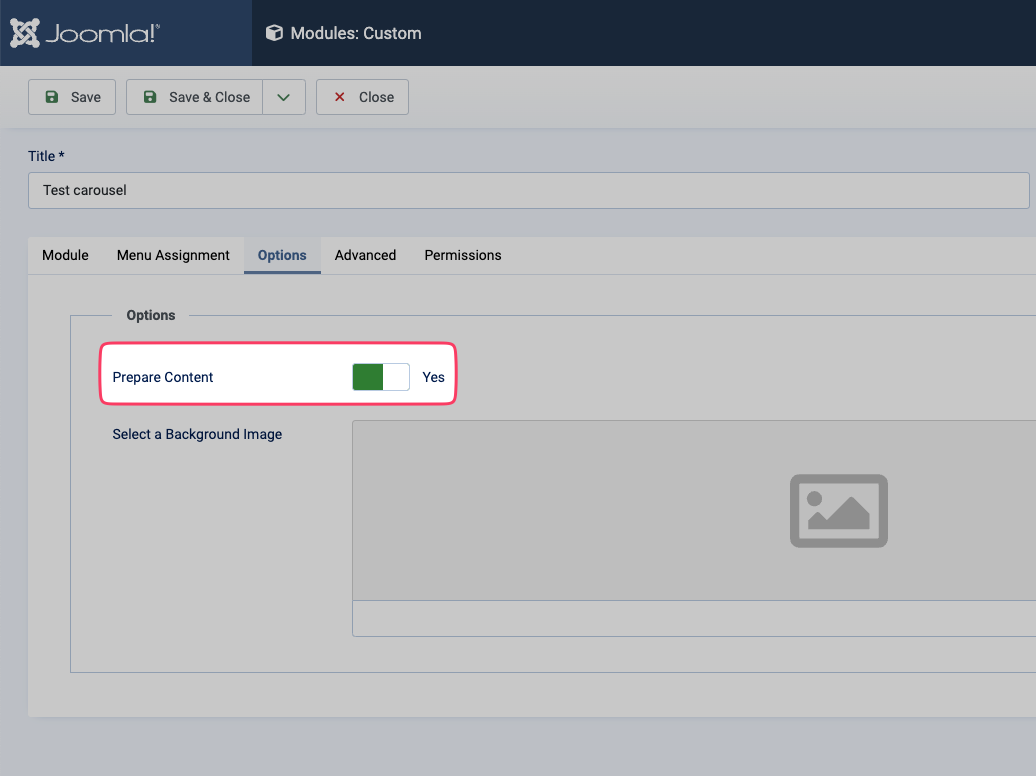The image size is (1036, 776).
Task: Expand the Save & Close dropdown arrow
Action: click(x=284, y=97)
